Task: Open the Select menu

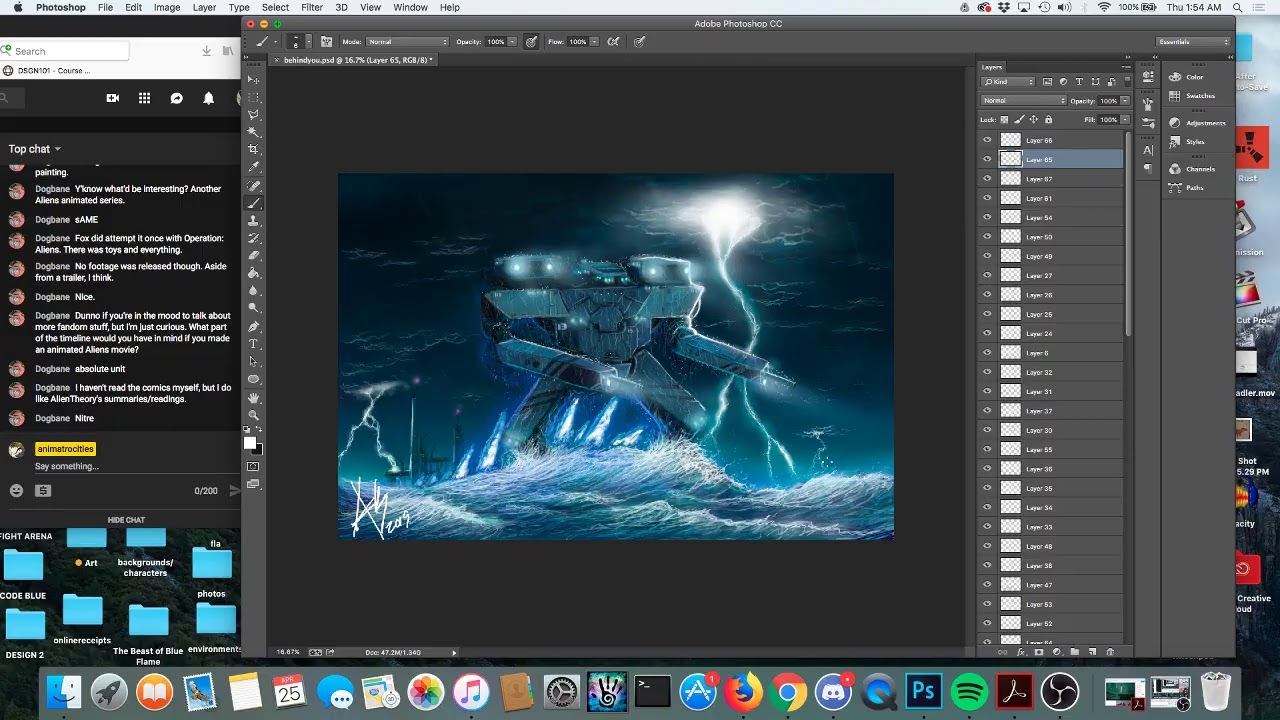Action: 275,7
